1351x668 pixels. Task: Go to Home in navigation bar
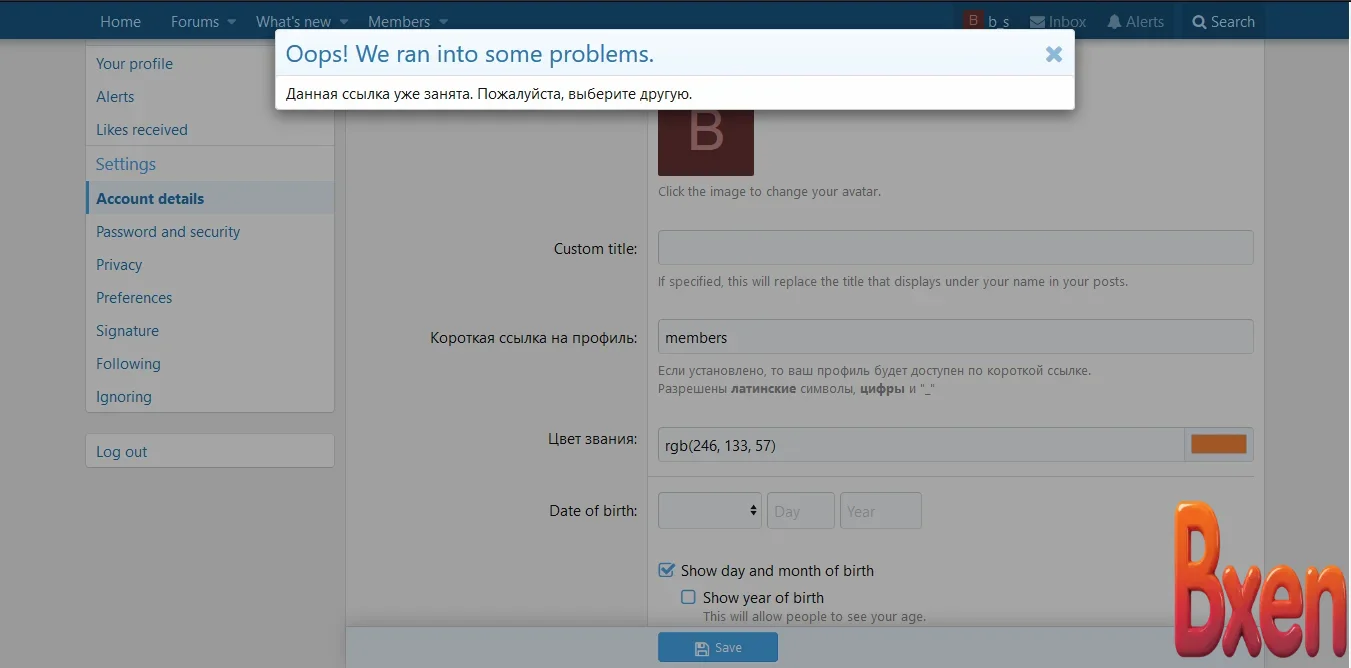(120, 22)
